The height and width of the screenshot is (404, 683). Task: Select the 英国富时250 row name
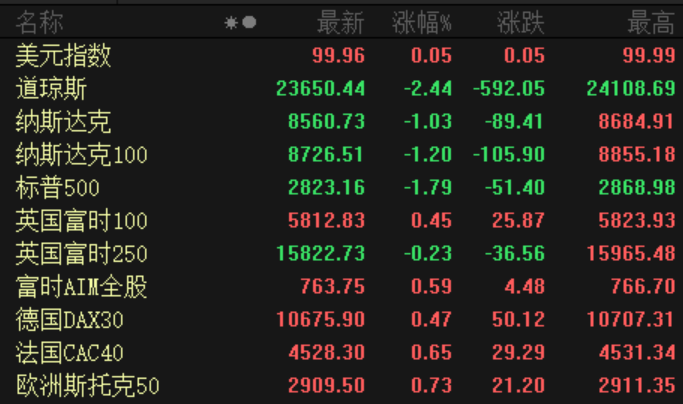81,254
